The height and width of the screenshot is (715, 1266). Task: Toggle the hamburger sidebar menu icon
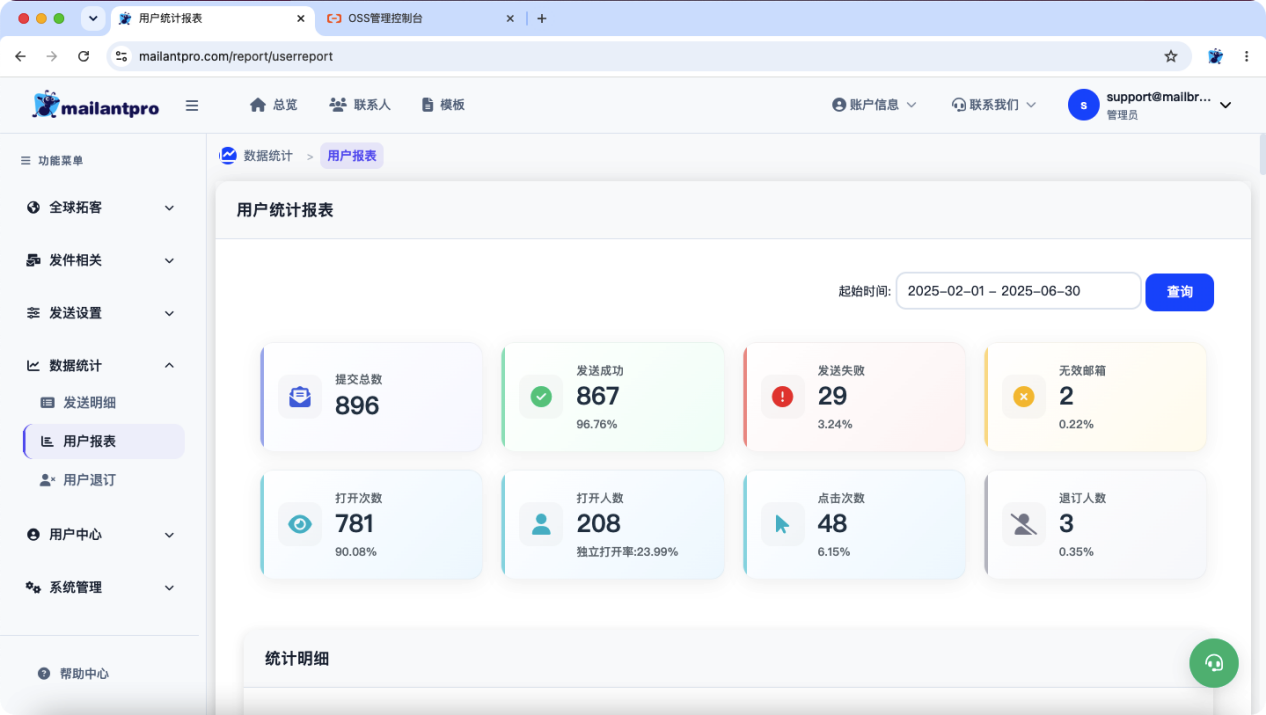[192, 105]
